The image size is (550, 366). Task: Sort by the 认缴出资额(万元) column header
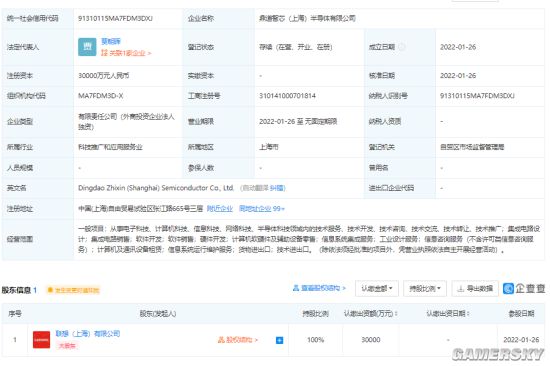coord(370,313)
